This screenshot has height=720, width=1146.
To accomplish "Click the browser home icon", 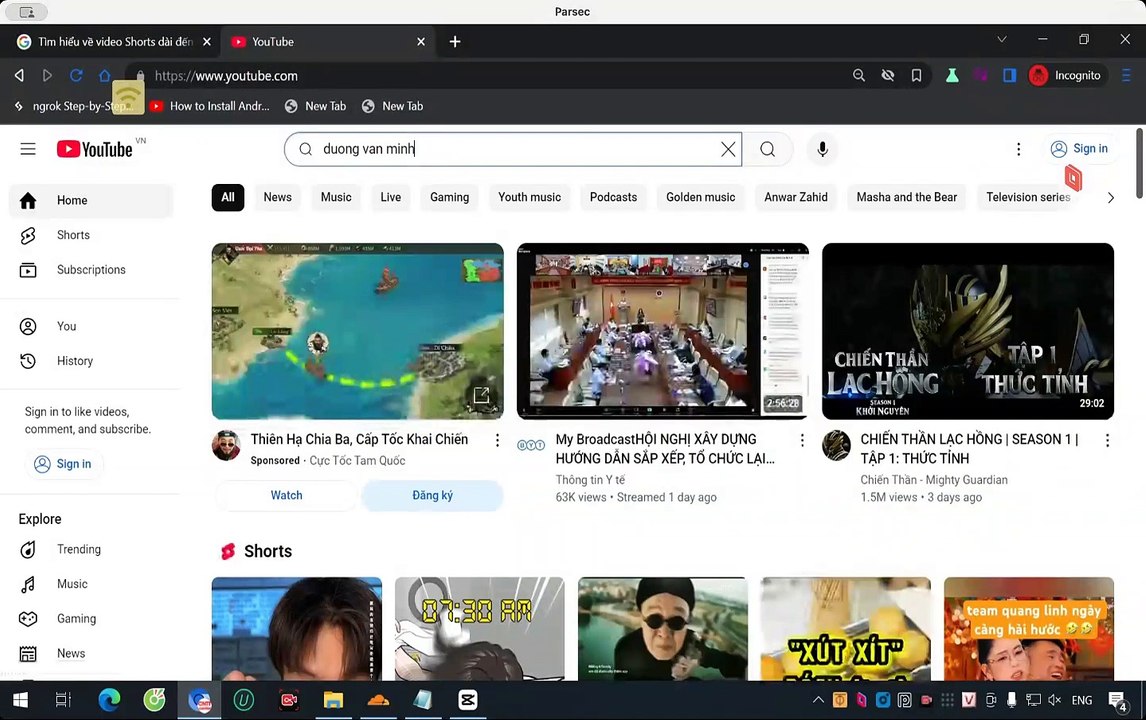I will click(105, 75).
